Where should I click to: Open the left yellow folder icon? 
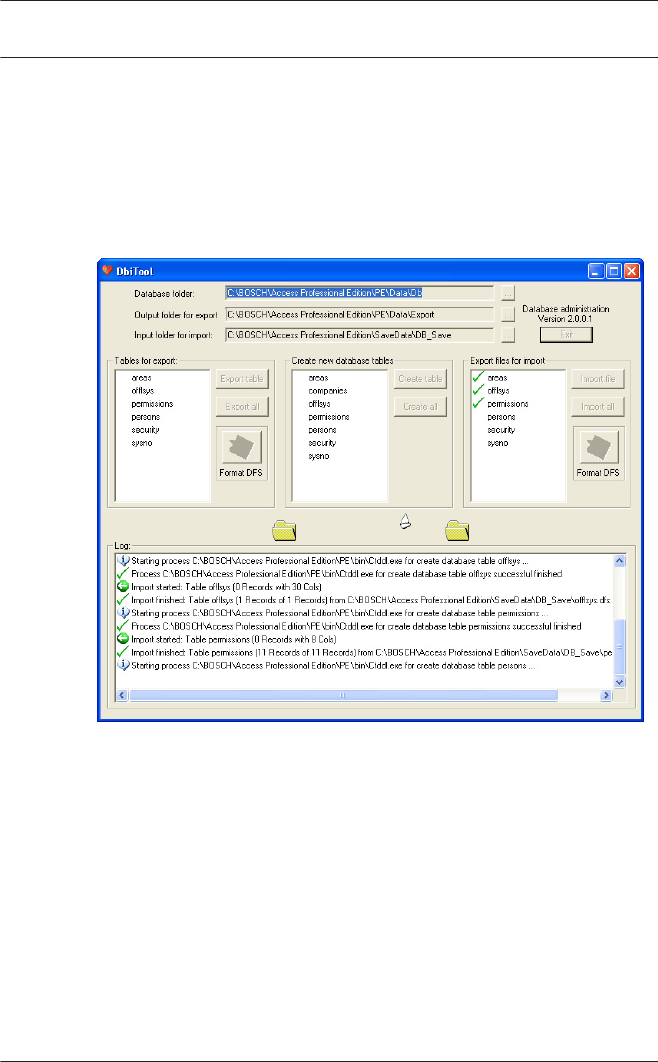pos(284,530)
